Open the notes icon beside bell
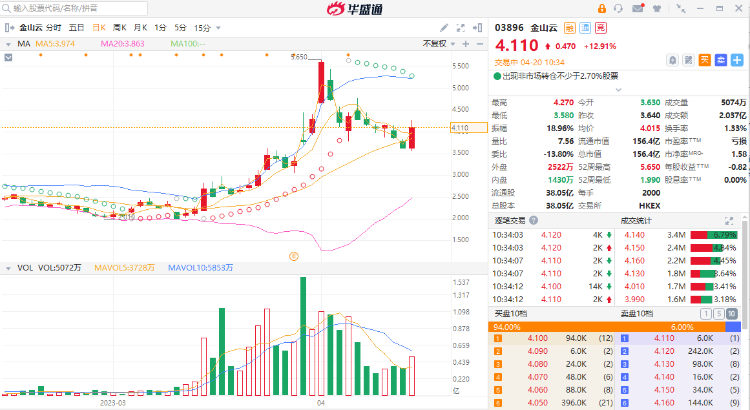Image resolution: width=750 pixels, height=410 pixels. [x=688, y=60]
